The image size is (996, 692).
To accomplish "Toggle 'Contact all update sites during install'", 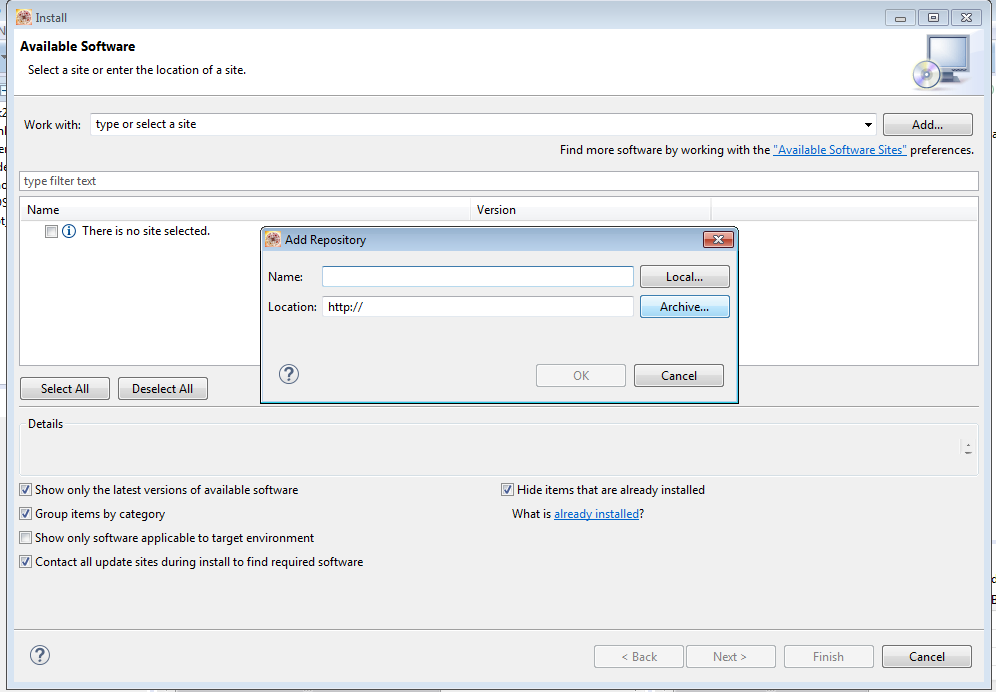I will click(x=26, y=562).
